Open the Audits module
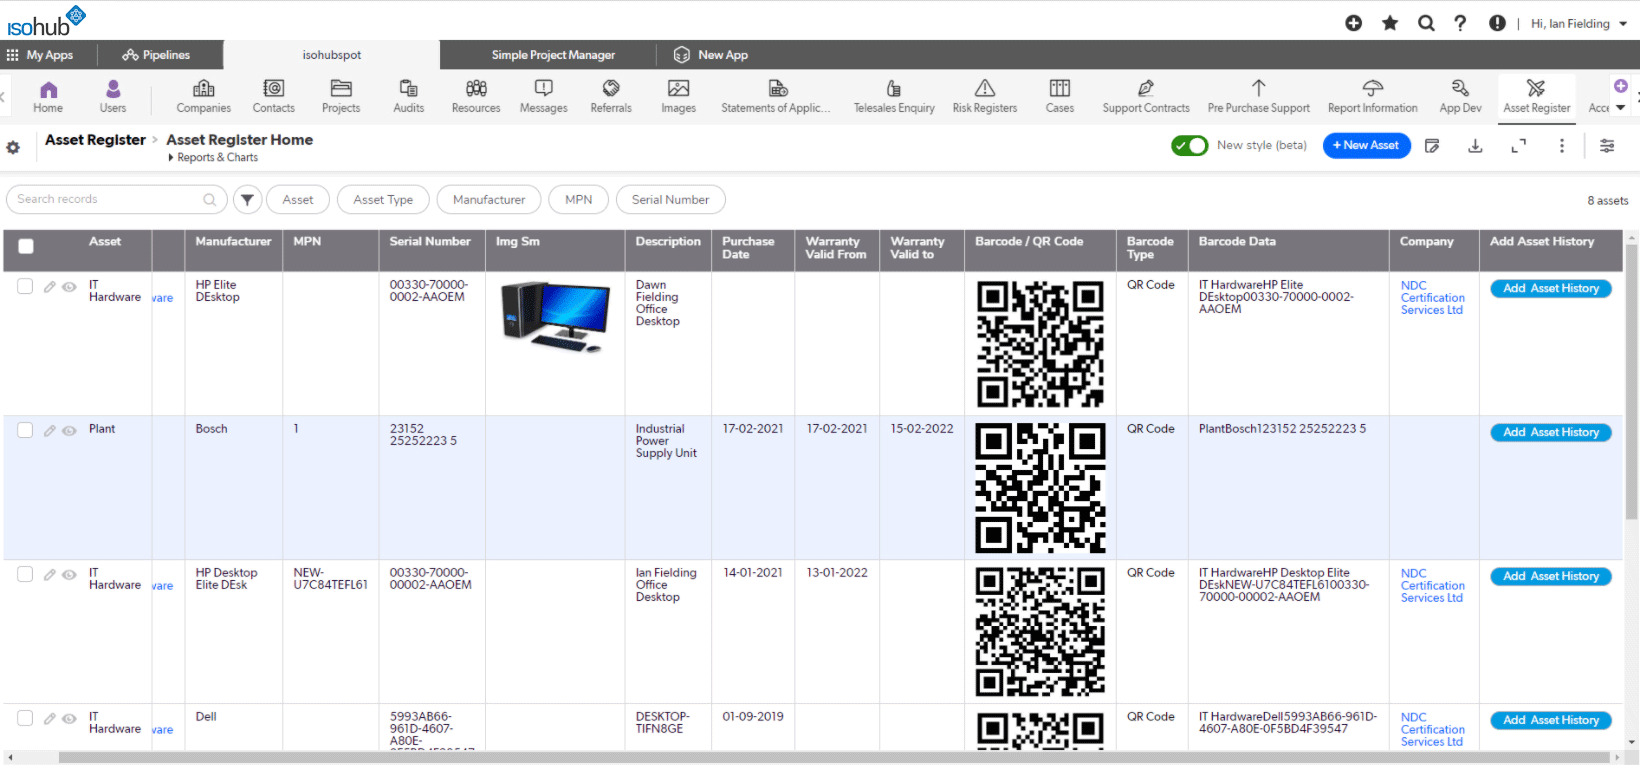The image size is (1640, 768). click(408, 97)
